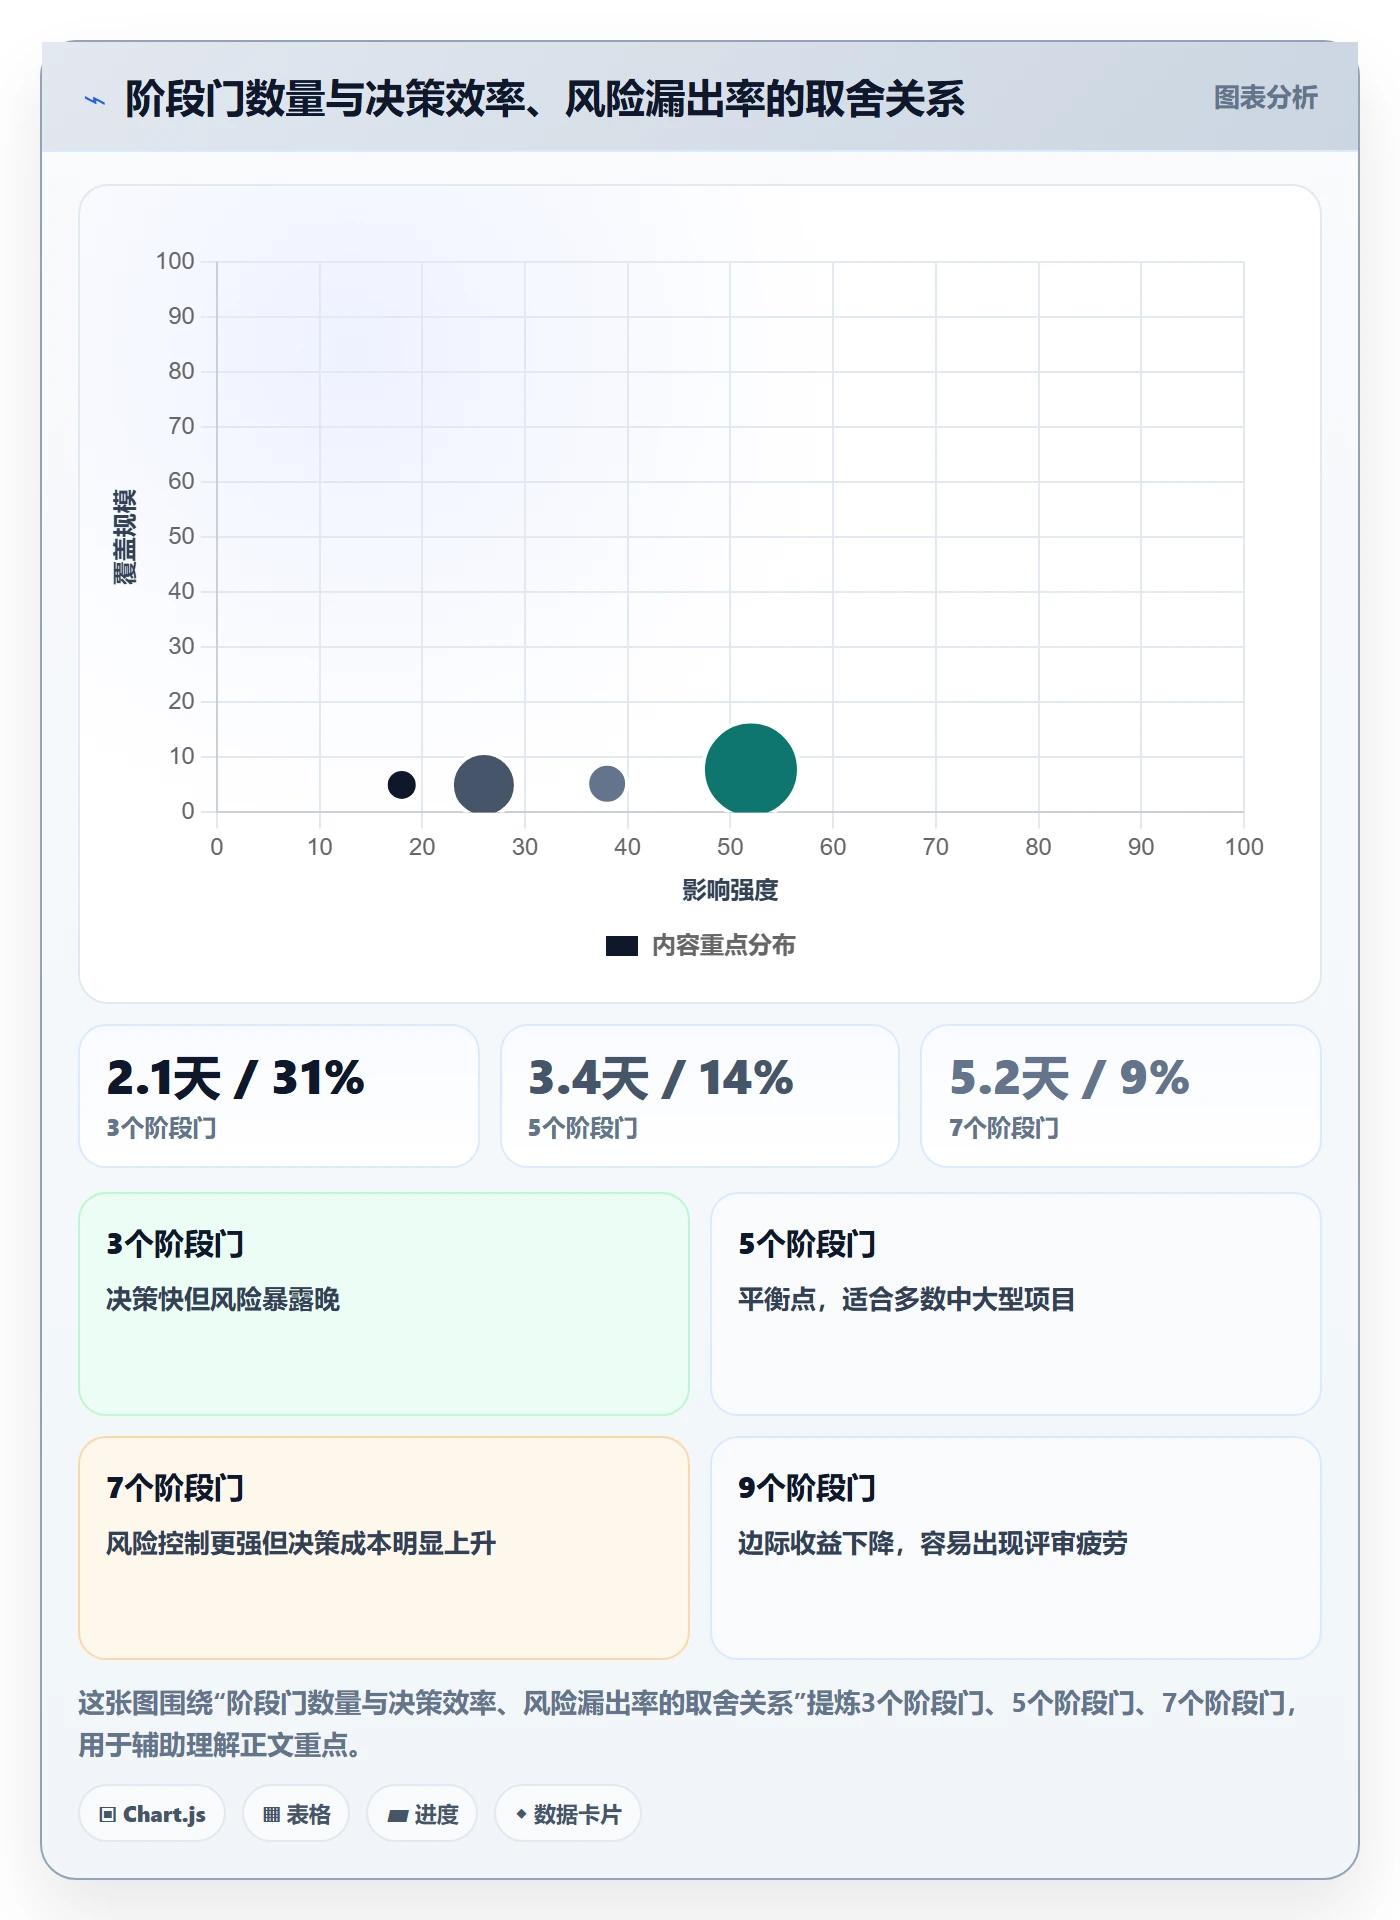
Task: Toggle the 内容重点分布 legend color box
Action: pos(621,946)
